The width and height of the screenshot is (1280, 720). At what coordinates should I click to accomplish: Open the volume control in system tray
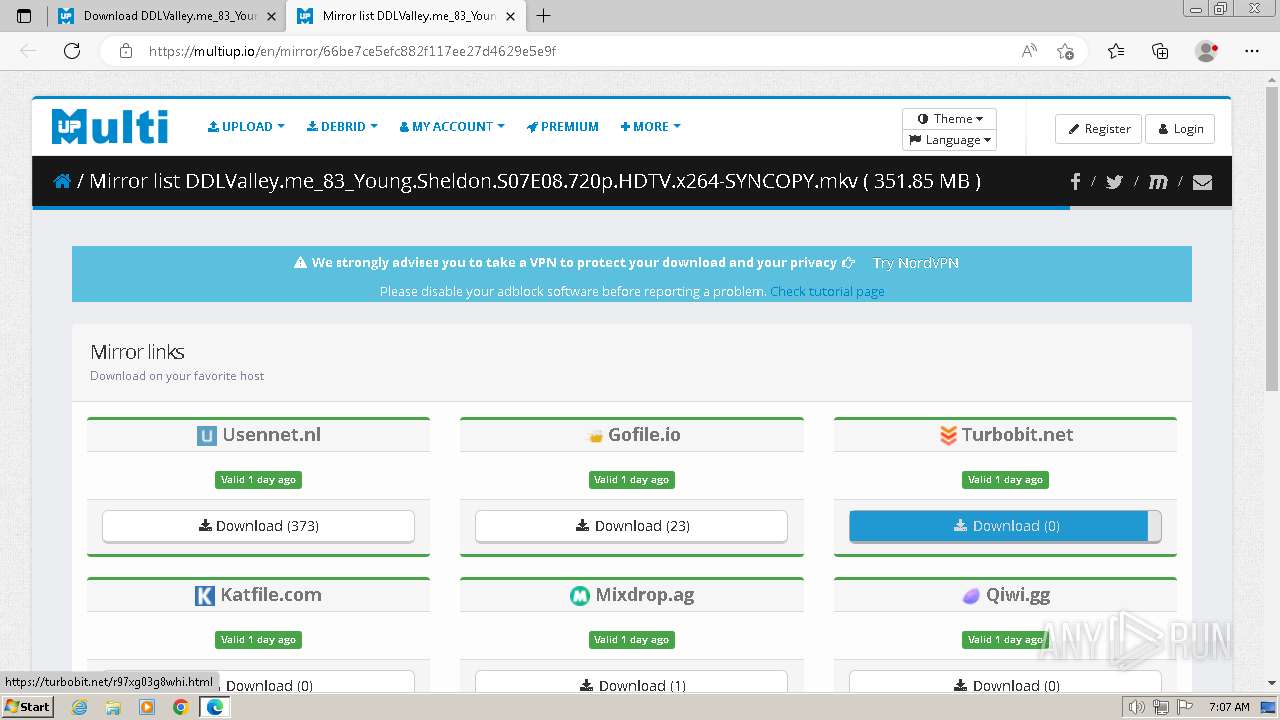(x=1137, y=707)
